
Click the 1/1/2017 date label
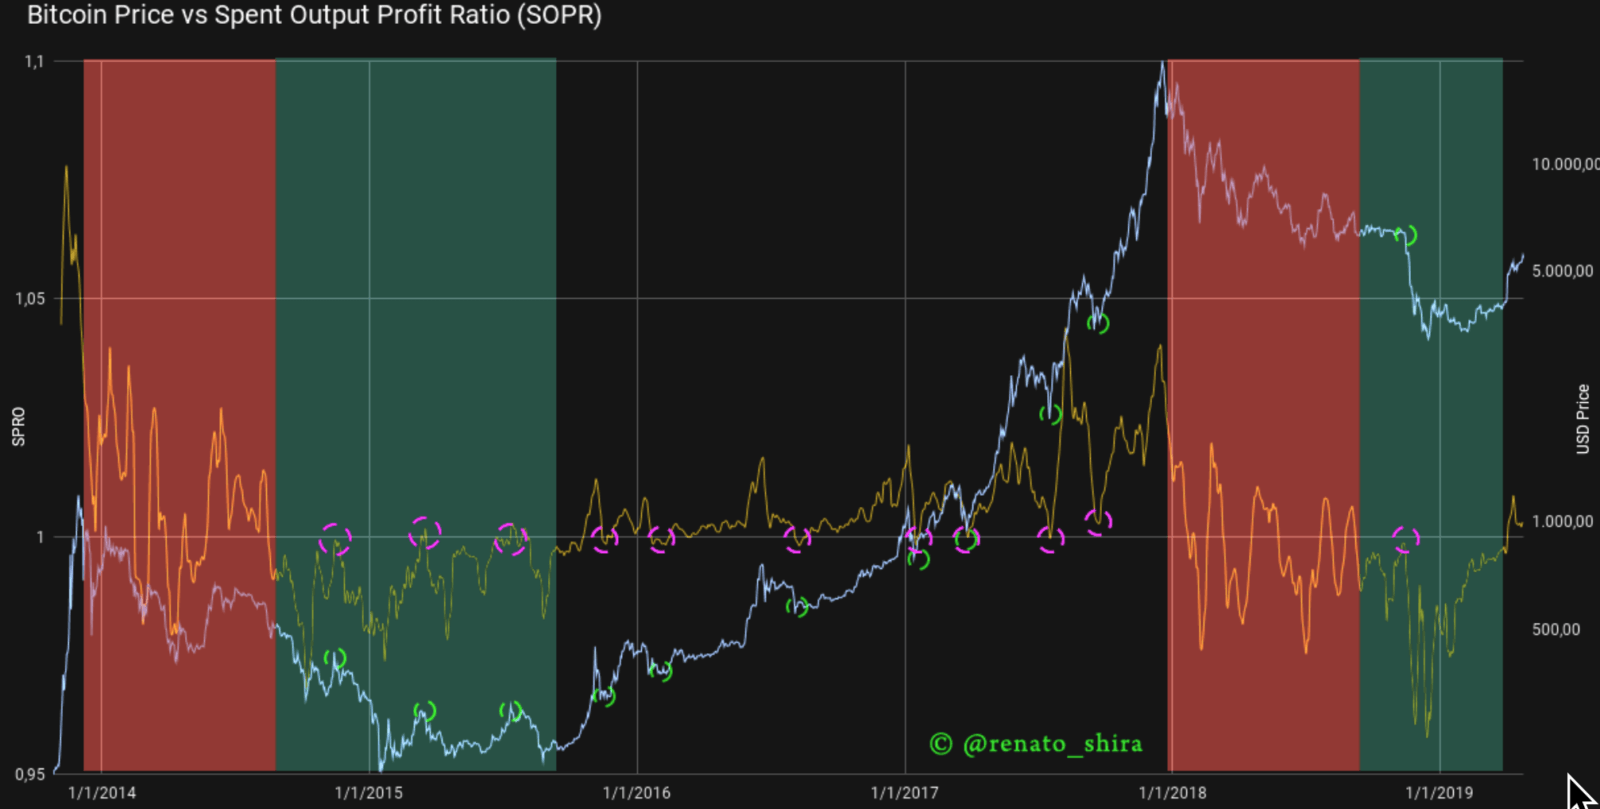pyautogui.click(x=905, y=793)
